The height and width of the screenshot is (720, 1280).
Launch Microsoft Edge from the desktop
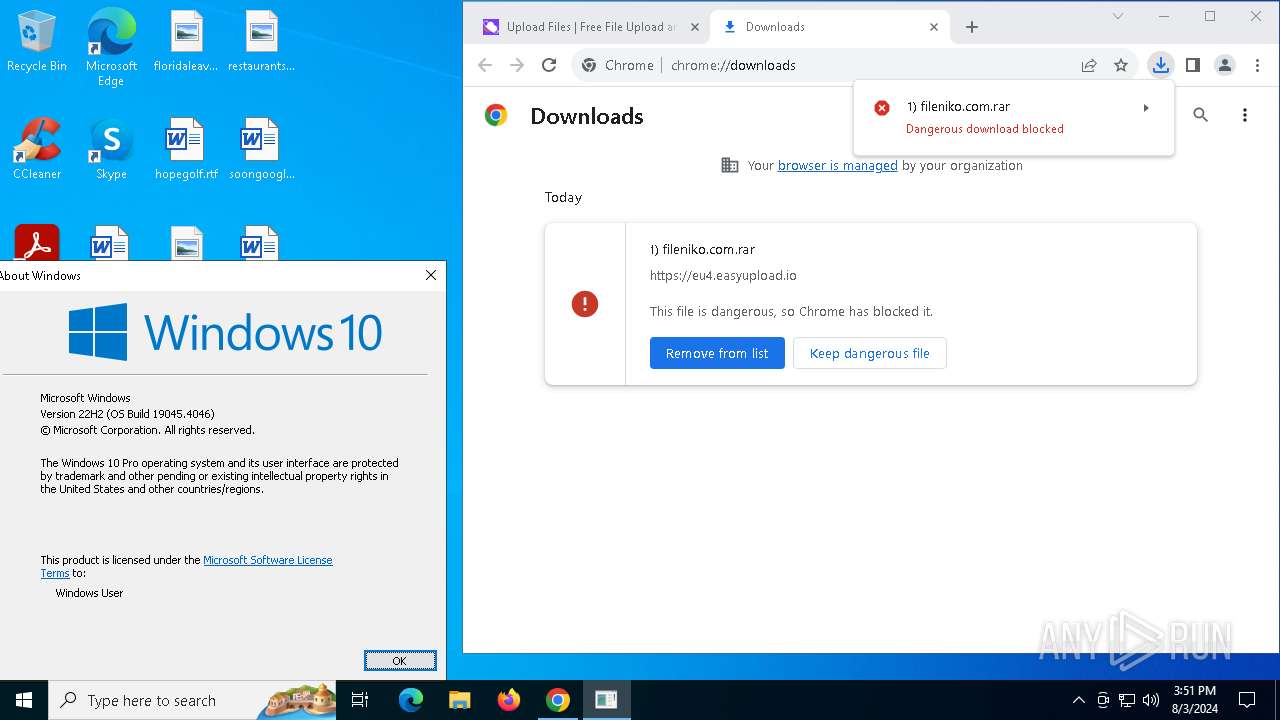pyautogui.click(x=111, y=48)
